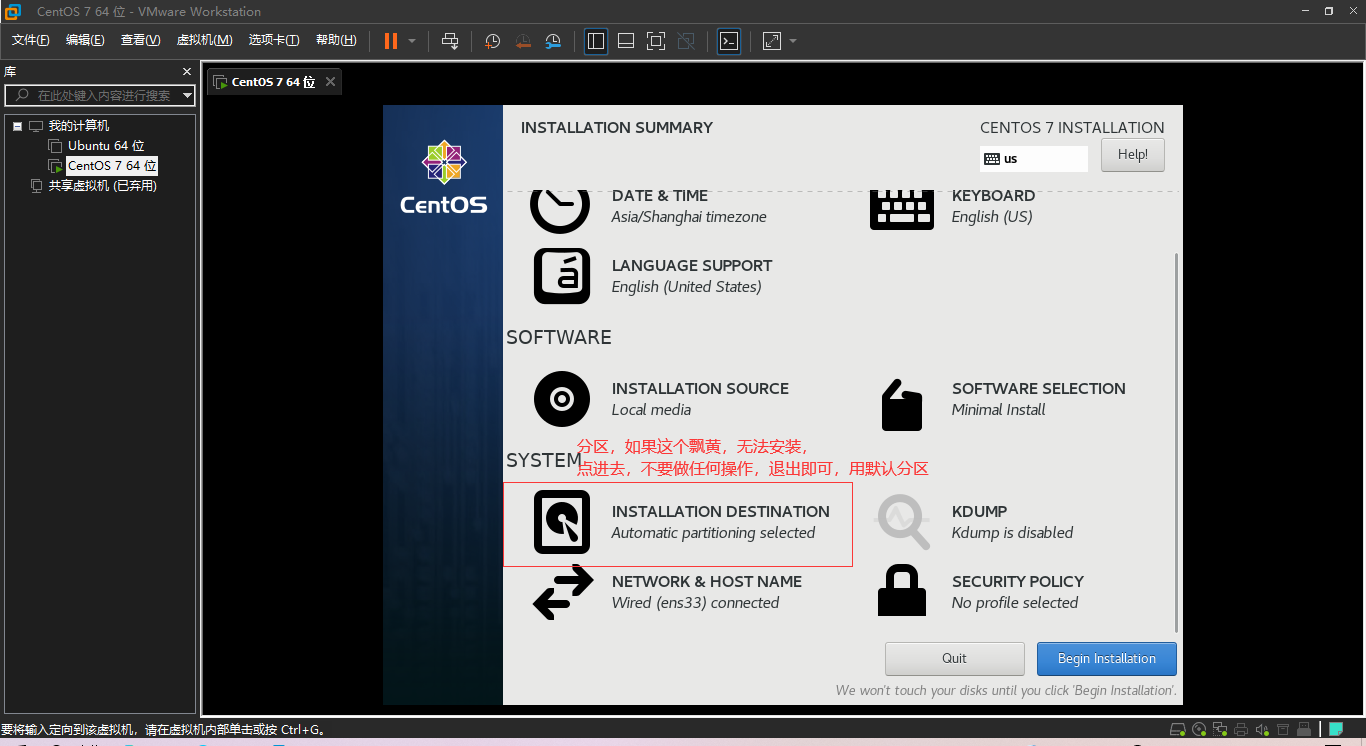Screen dimensions: 1366x746
Task: Enter full screen mode icon
Action: pos(656,41)
